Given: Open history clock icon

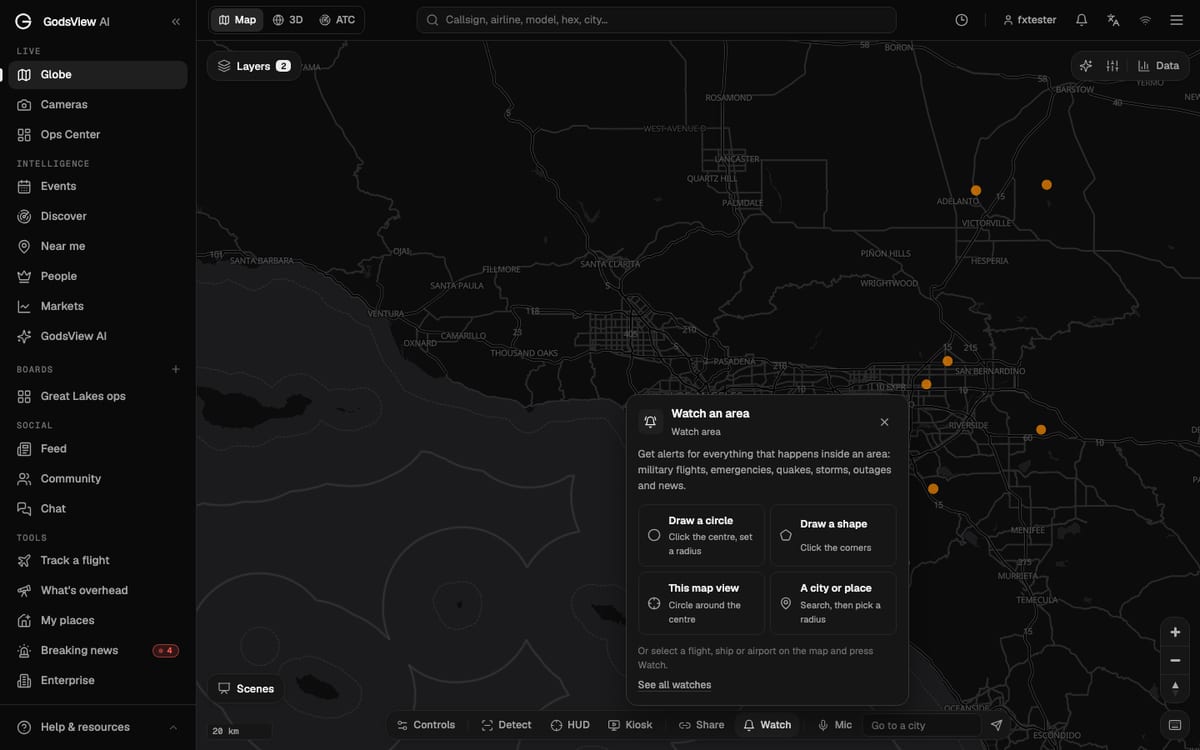Looking at the screenshot, I should click(961, 20).
